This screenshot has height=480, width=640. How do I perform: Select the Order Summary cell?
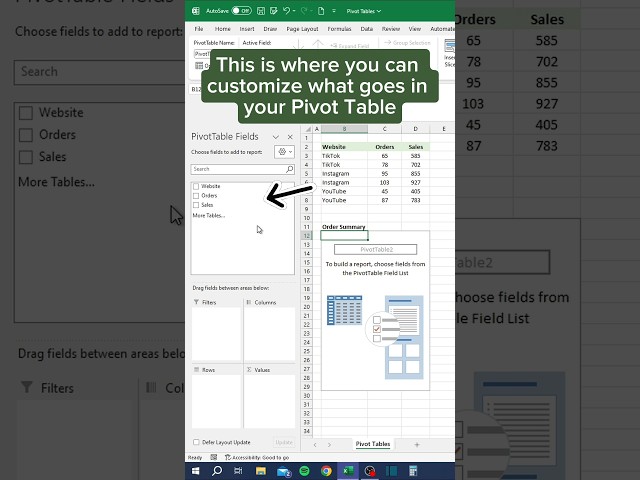coord(344,227)
